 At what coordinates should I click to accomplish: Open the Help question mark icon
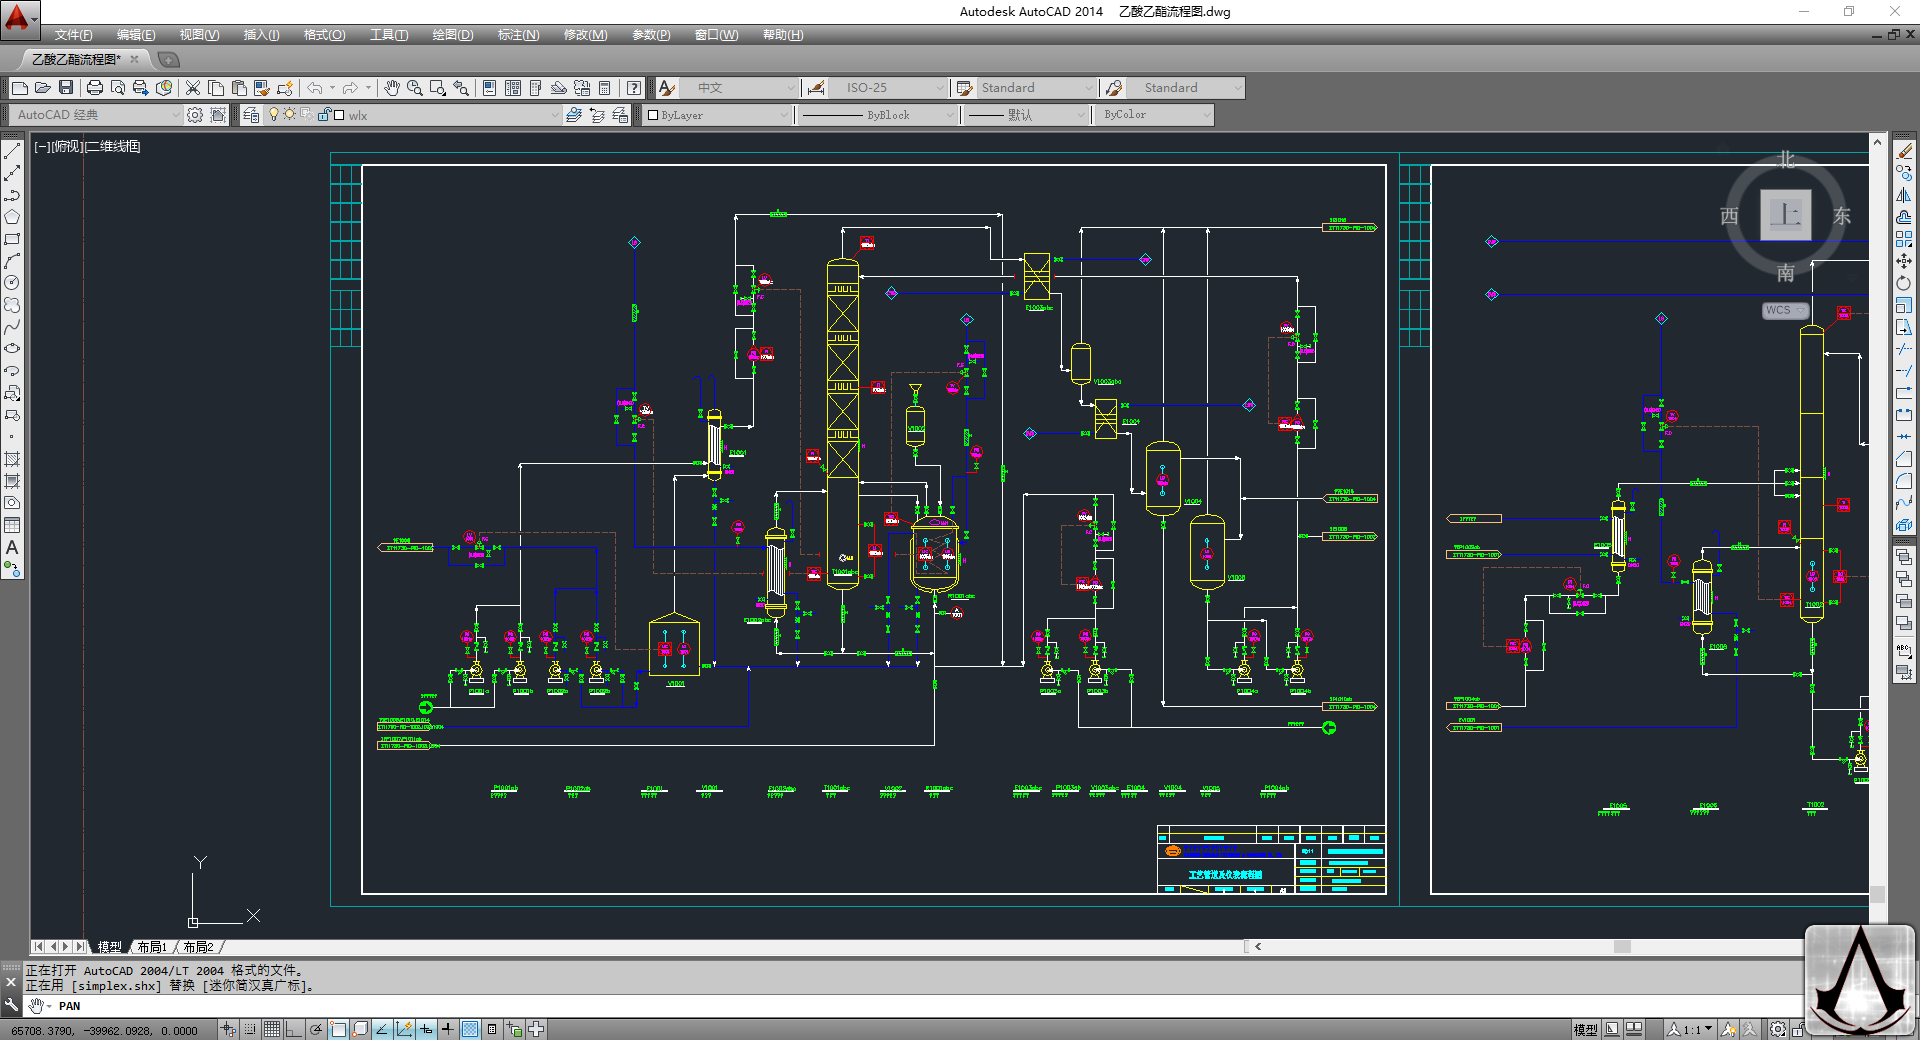point(634,88)
